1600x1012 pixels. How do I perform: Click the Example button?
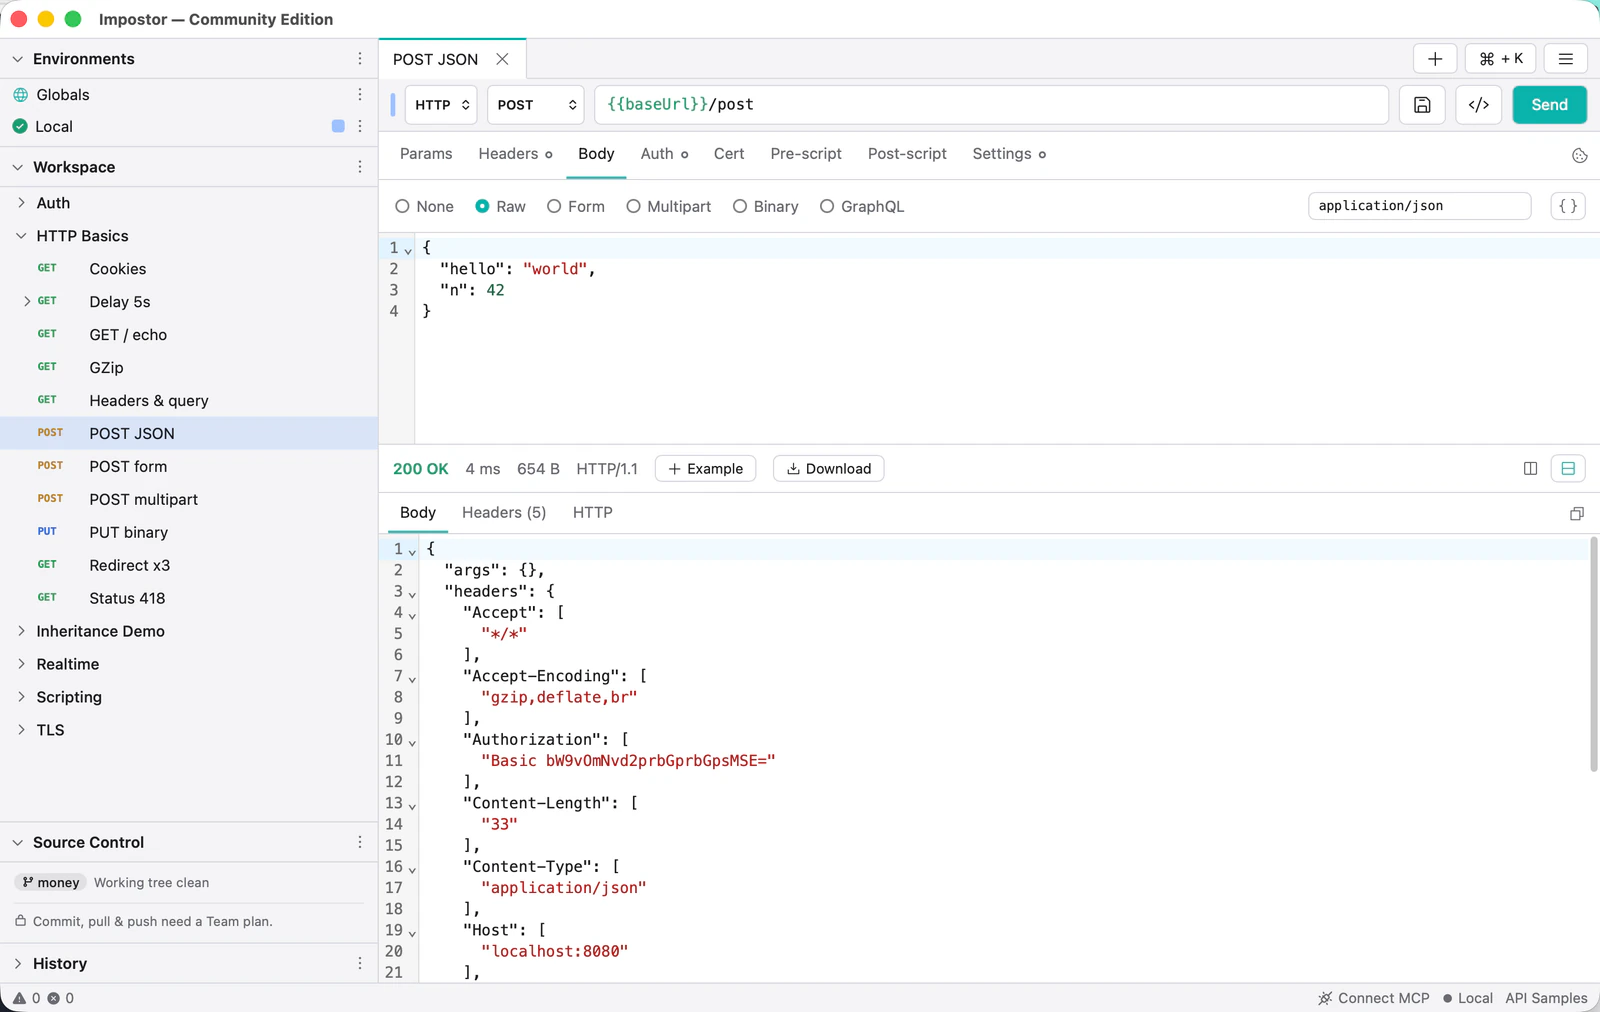(x=706, y=468)
